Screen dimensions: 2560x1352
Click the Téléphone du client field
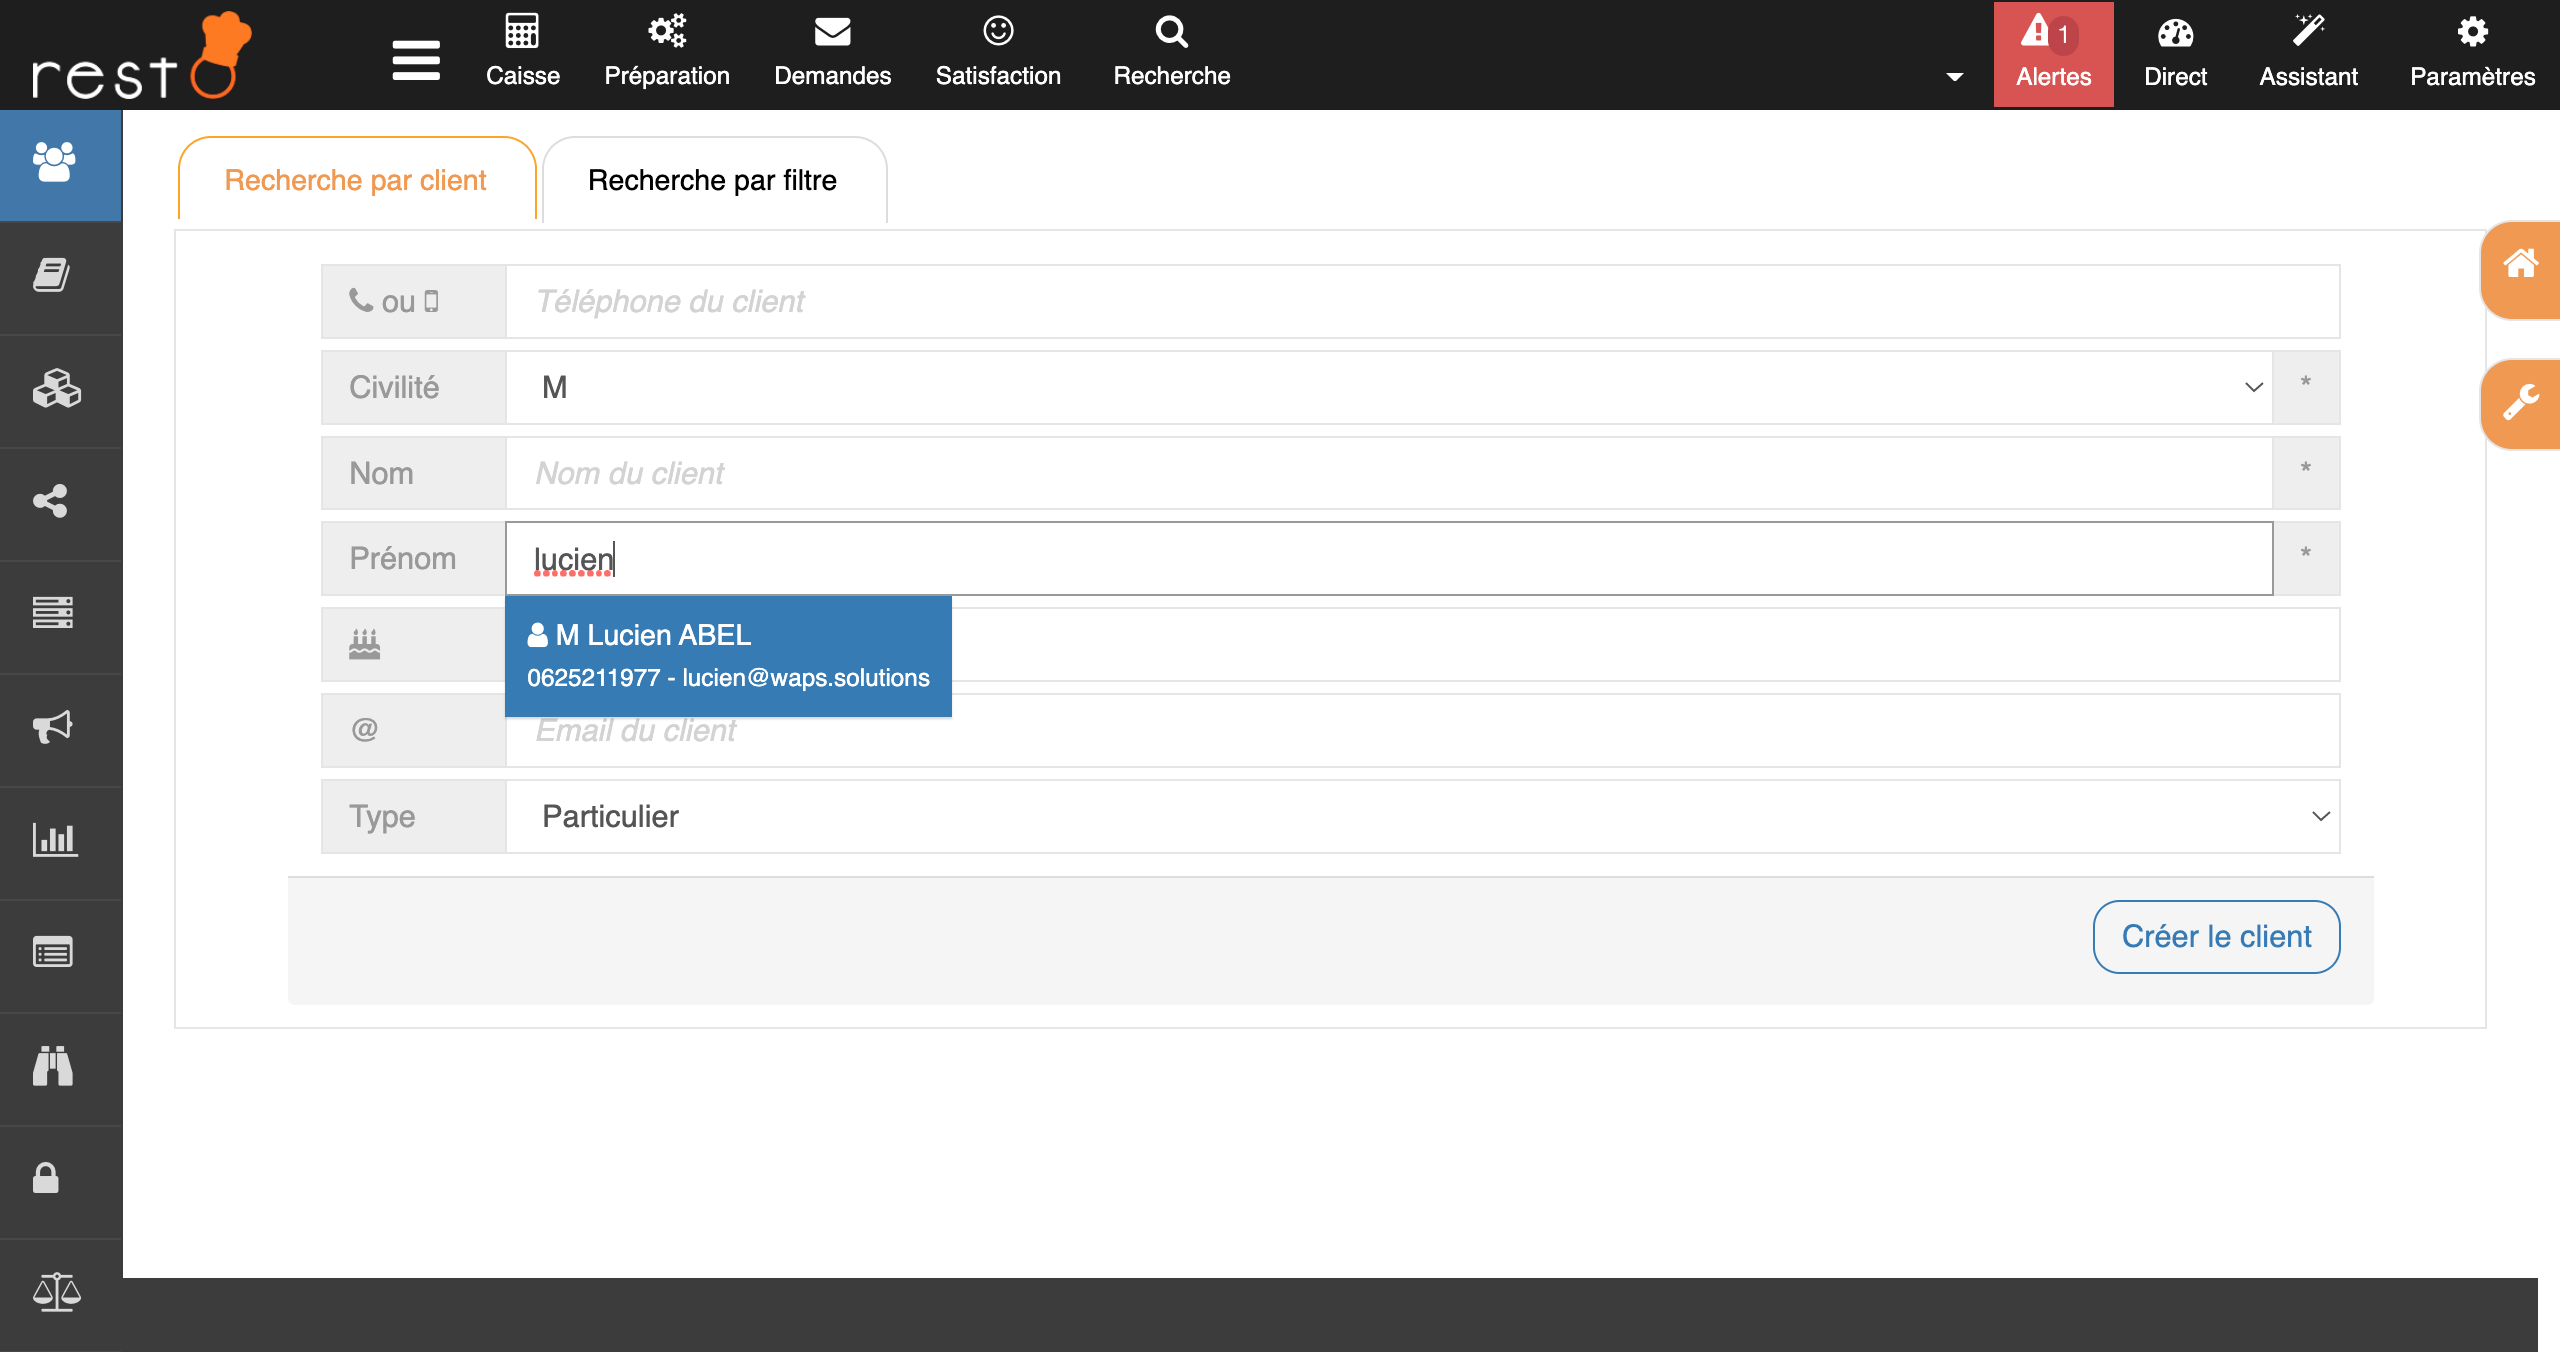click(x=1420, y=301)
